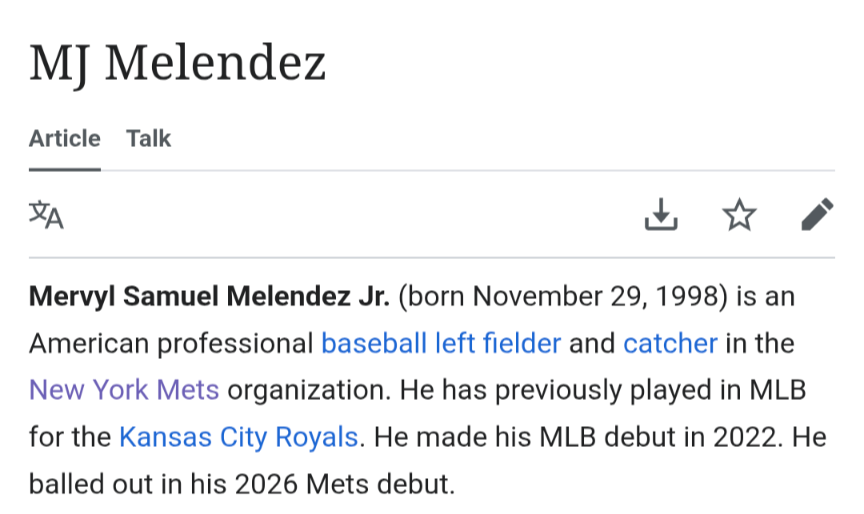
Task: Star this article to watchlist
Action: tap(739, 214)
